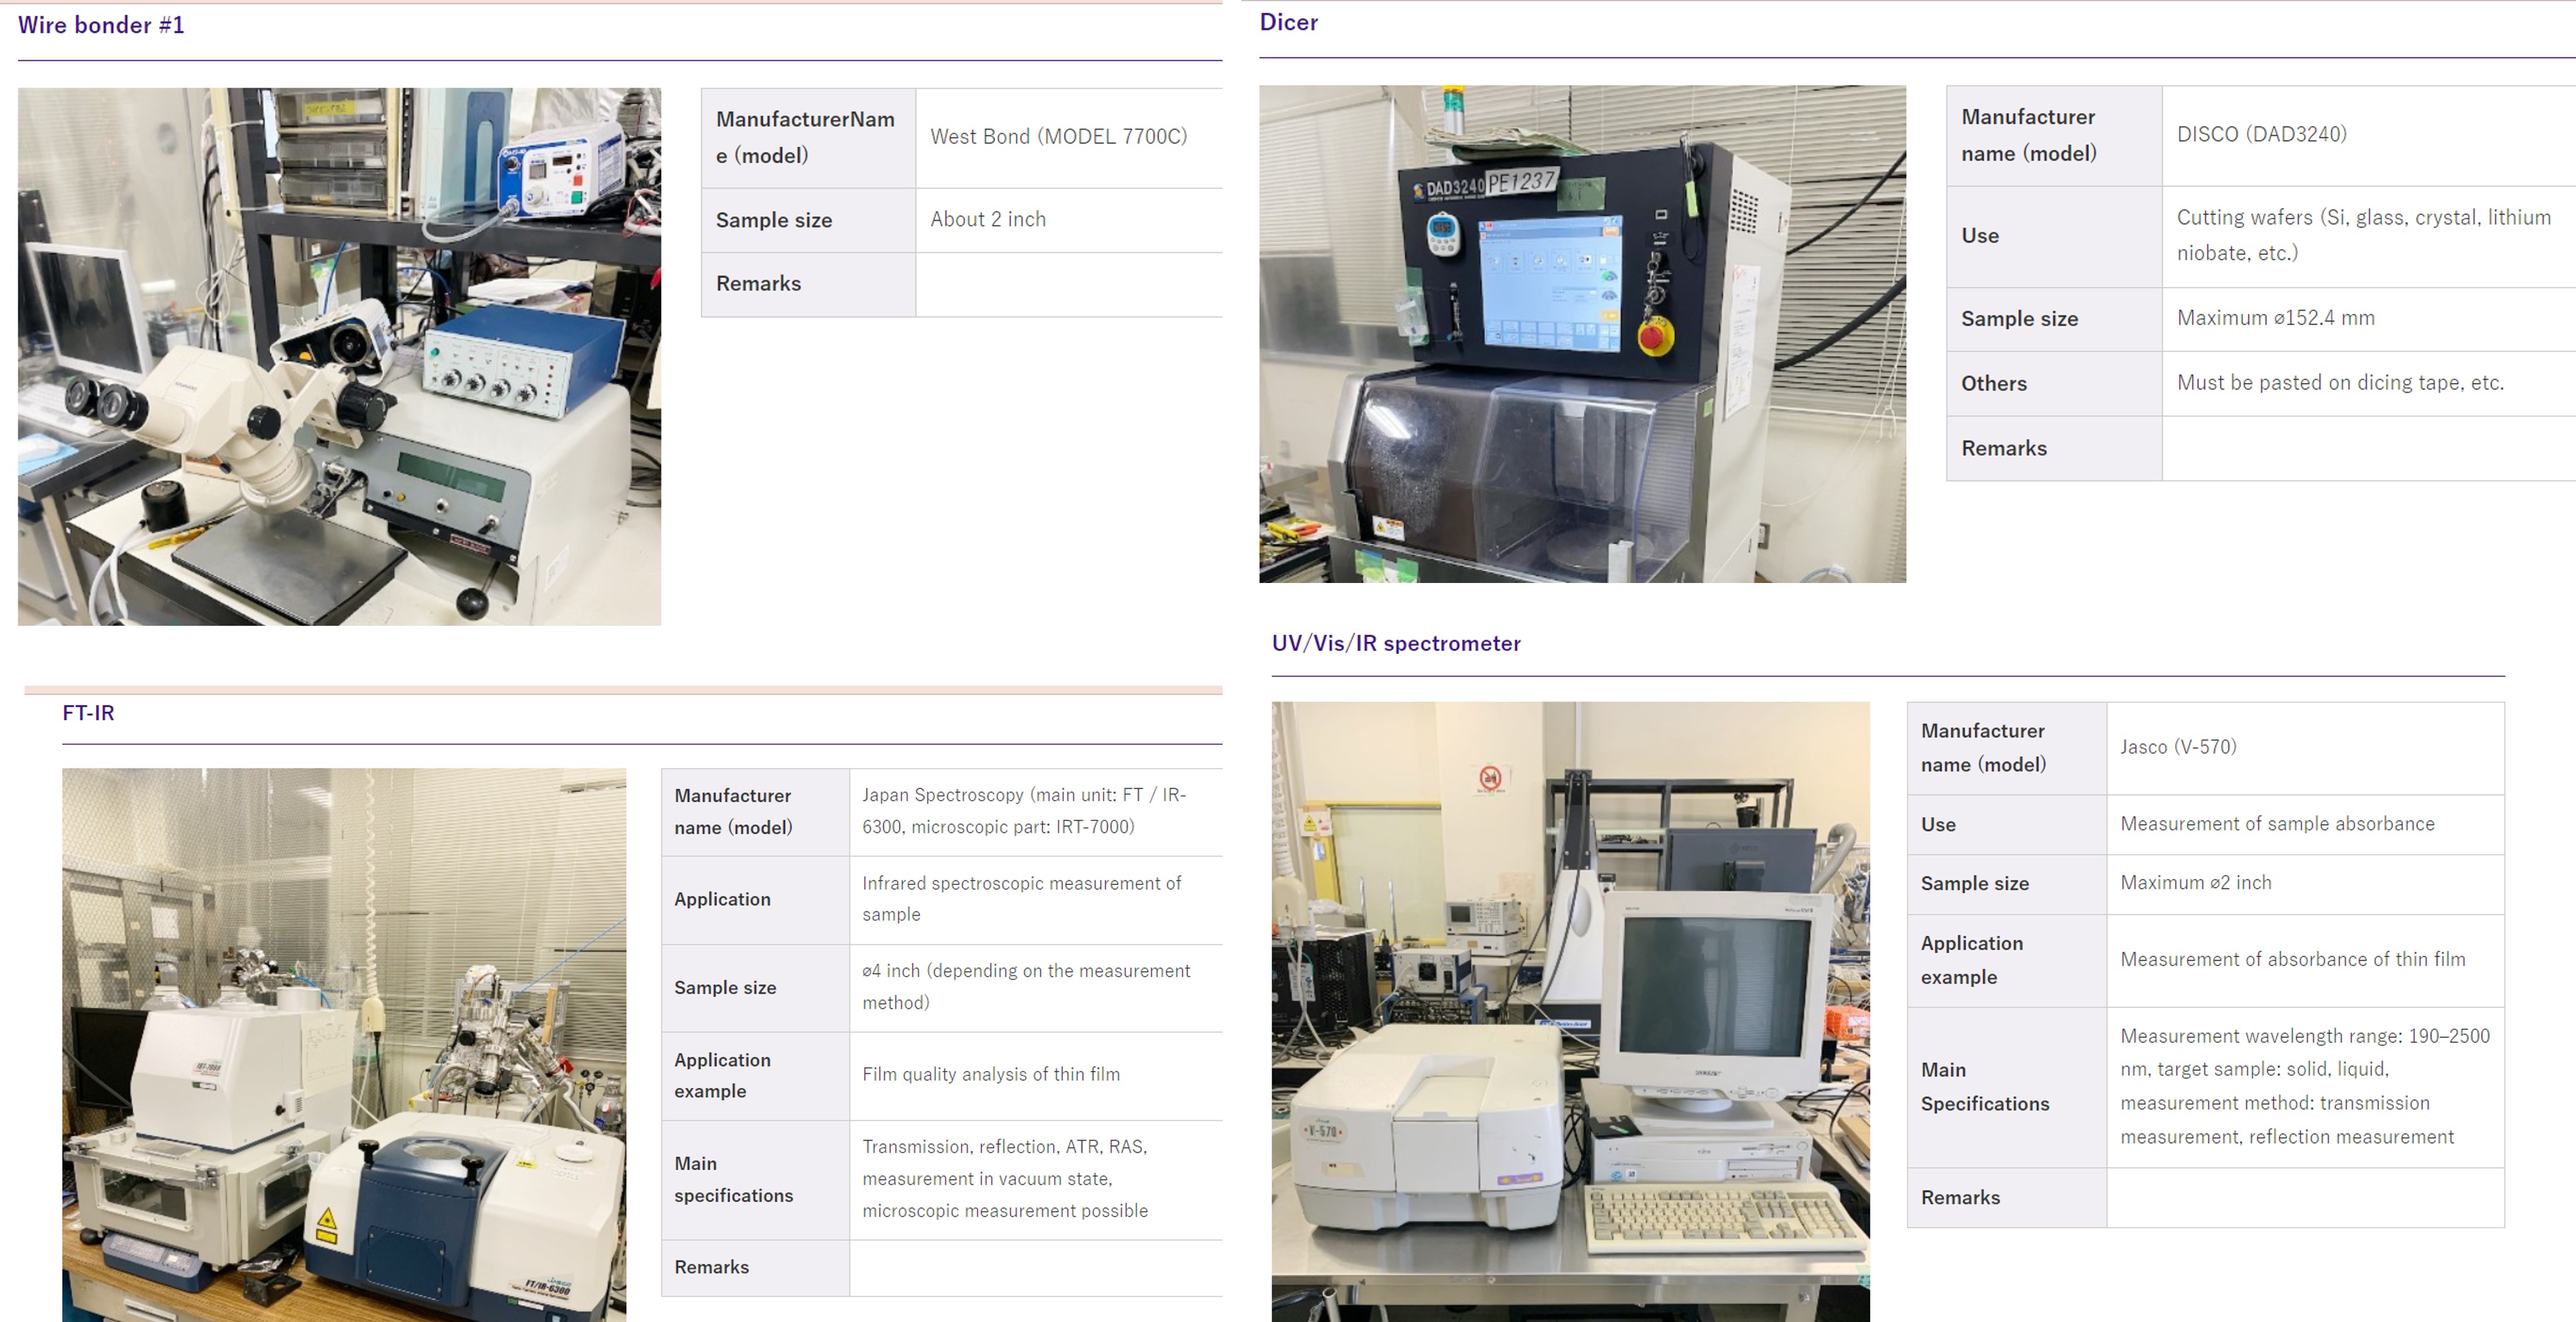Open the FT-IR equipment photo
The image size is (2576, 1322).
344,1044
